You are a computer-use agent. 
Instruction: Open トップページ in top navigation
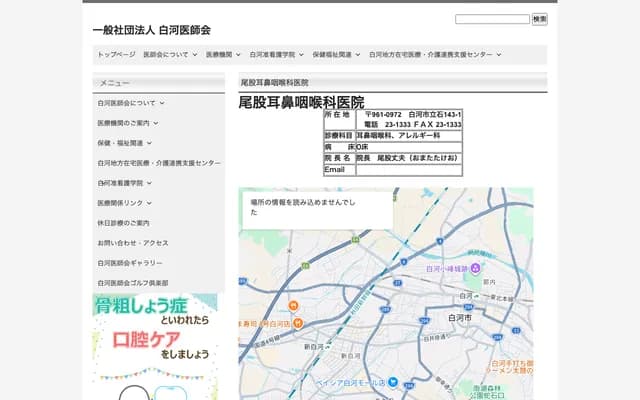(x=116, y=55)
